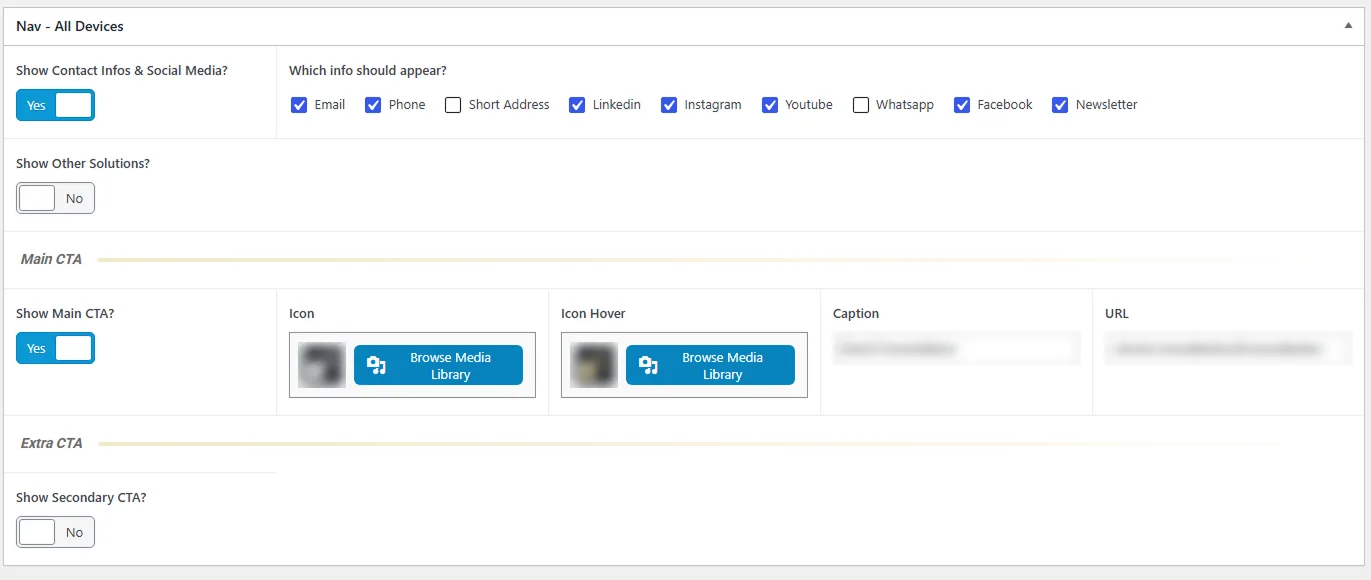Viewport: 1371px width, 580px height.
Task: Click the Linkedin checkbox label text
Action: tap(617, 105)
